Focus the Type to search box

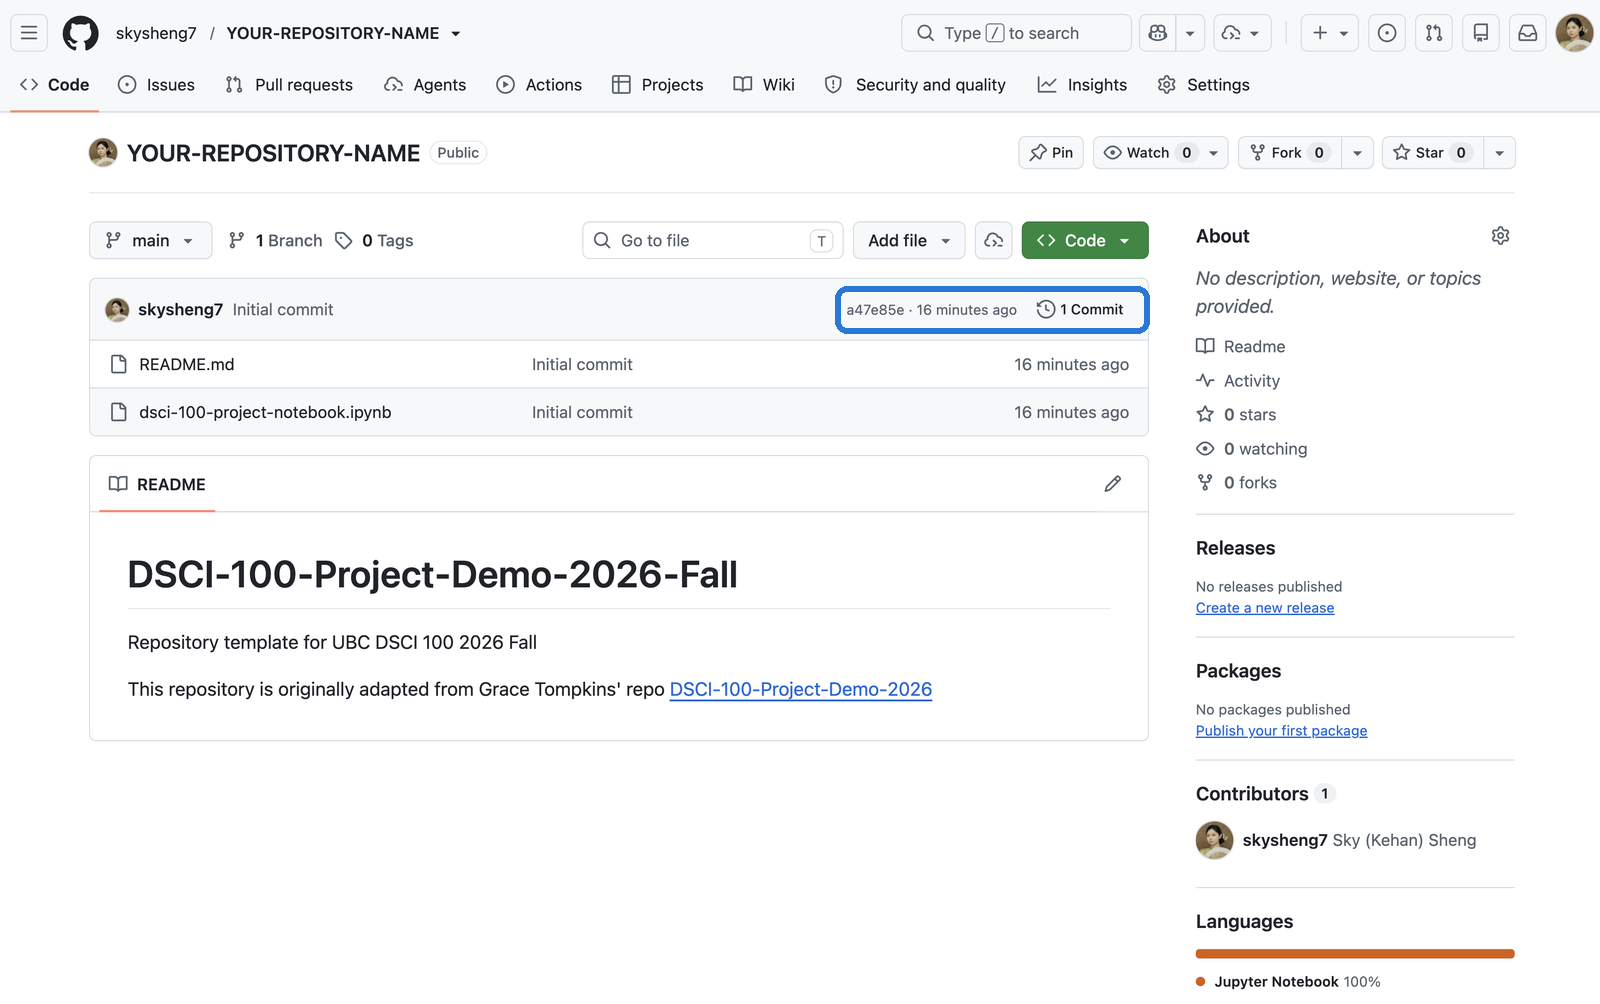(x=1016, y=33)
